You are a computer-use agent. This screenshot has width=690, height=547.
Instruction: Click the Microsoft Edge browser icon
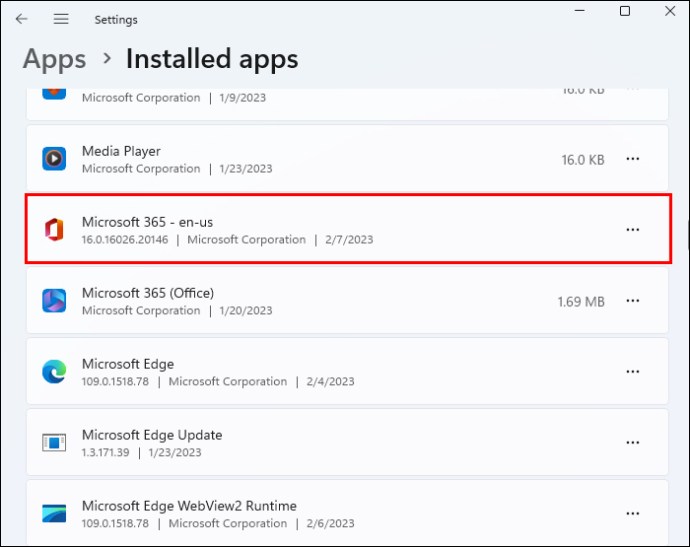54,372
